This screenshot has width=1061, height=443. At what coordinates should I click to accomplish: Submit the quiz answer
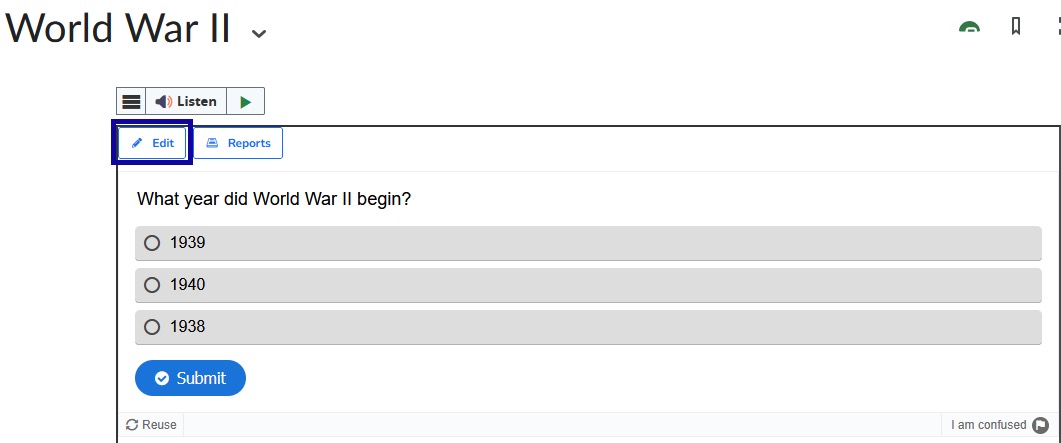[x=190, y=378]
